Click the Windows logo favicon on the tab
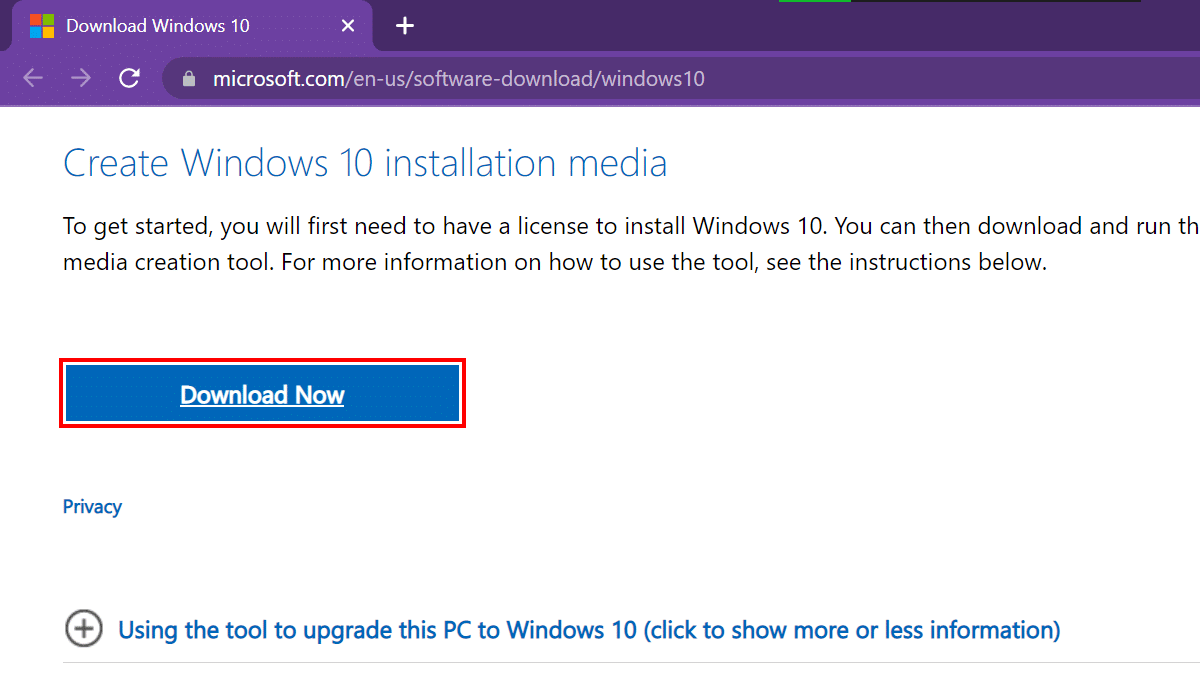The width and height of the screenshot is (1200, 675). coord(40,25)
